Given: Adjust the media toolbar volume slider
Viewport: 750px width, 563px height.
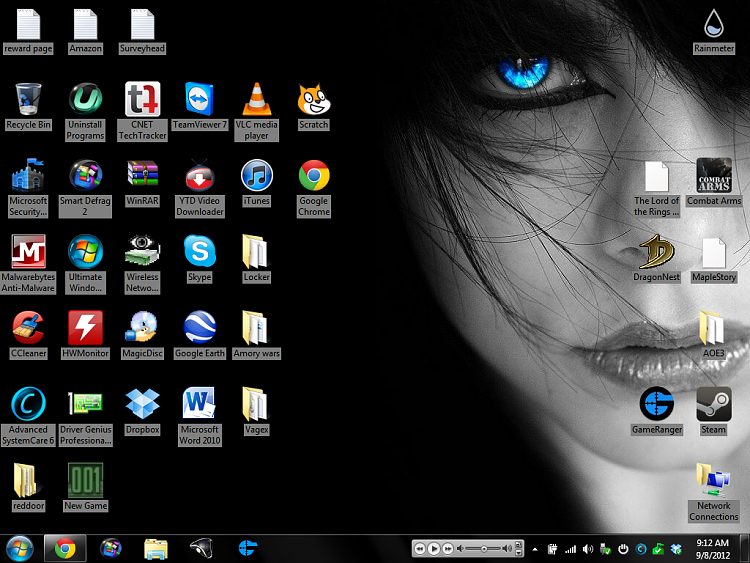Looking at the screenshot, I should coord(483,549).
